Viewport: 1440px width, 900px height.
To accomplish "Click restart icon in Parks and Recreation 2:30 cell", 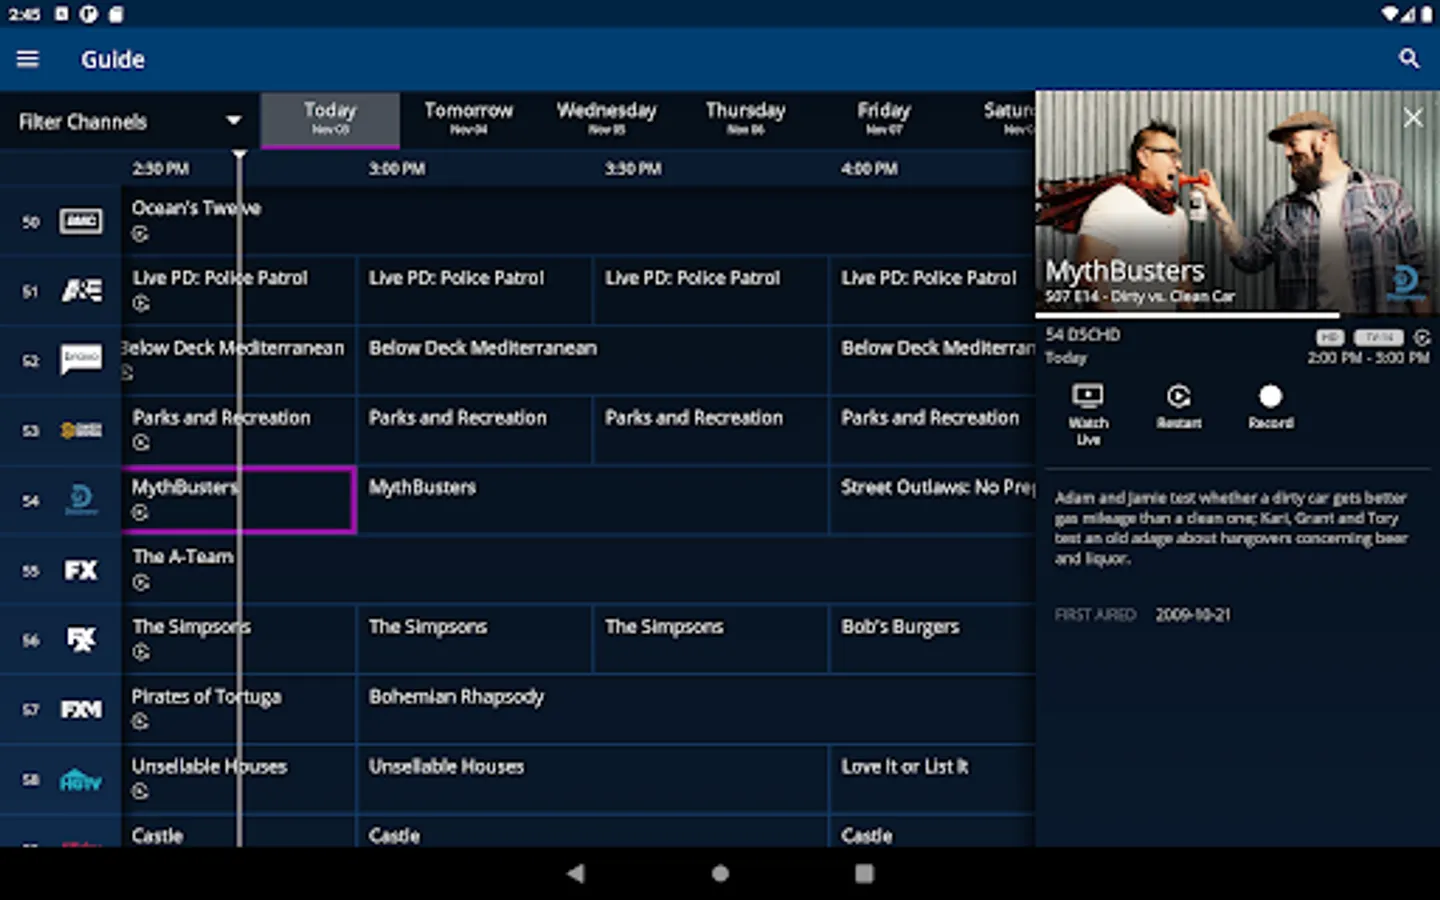I will tap(140, 443).
